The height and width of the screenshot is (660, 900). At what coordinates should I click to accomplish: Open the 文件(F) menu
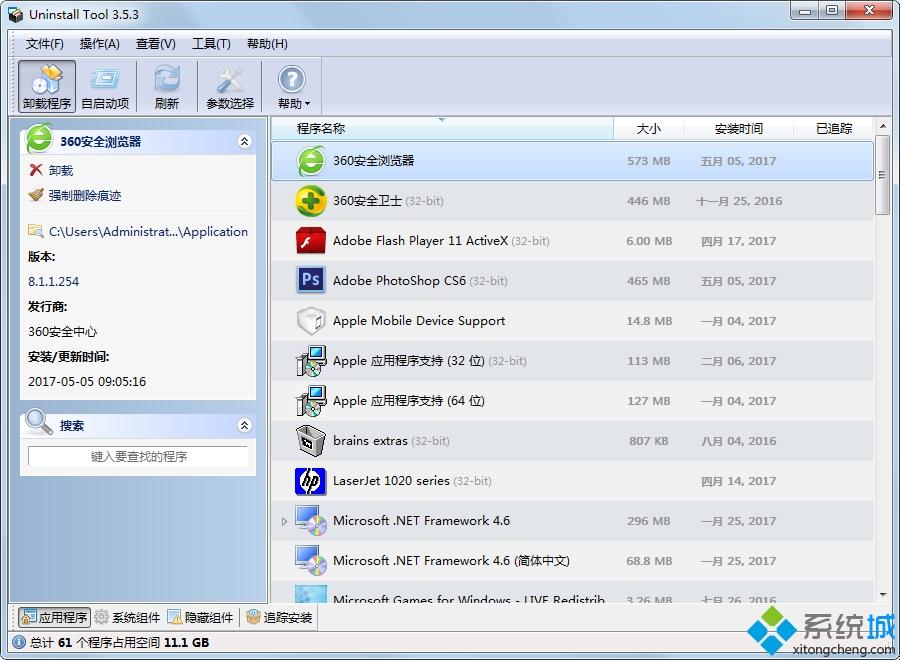click(x=45, y=44)
